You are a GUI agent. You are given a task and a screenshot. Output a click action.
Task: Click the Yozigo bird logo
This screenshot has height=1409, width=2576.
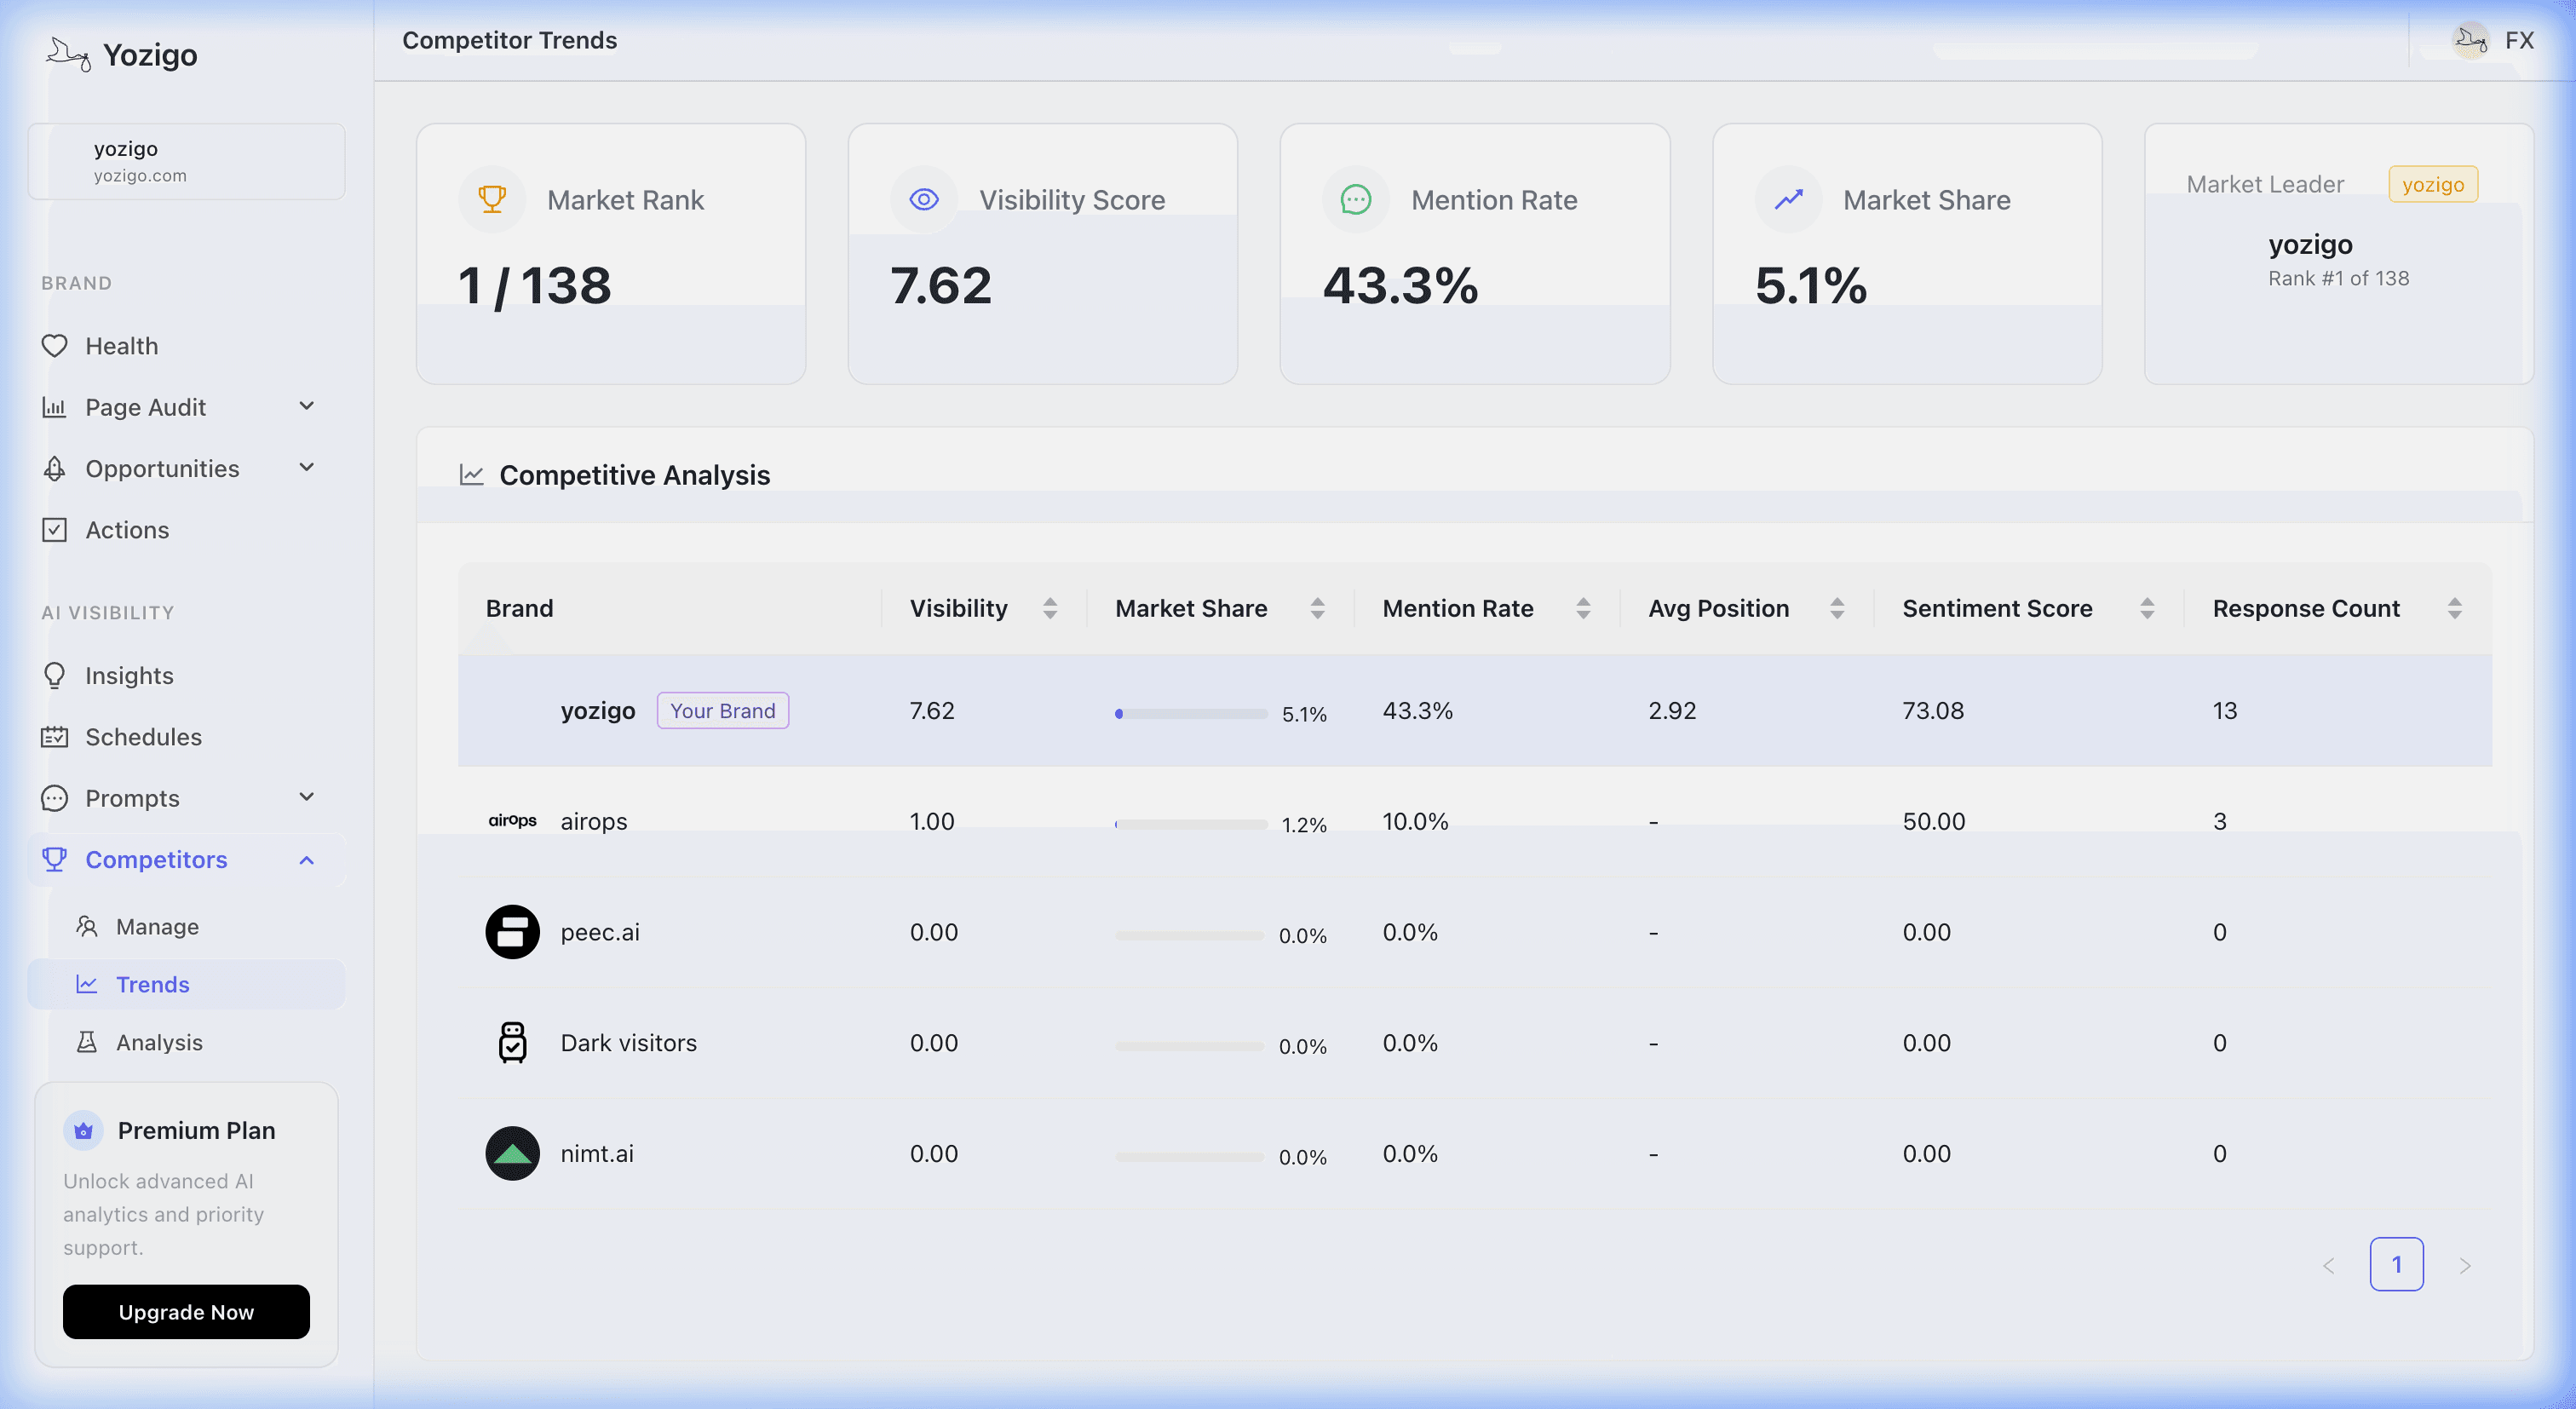68,54
